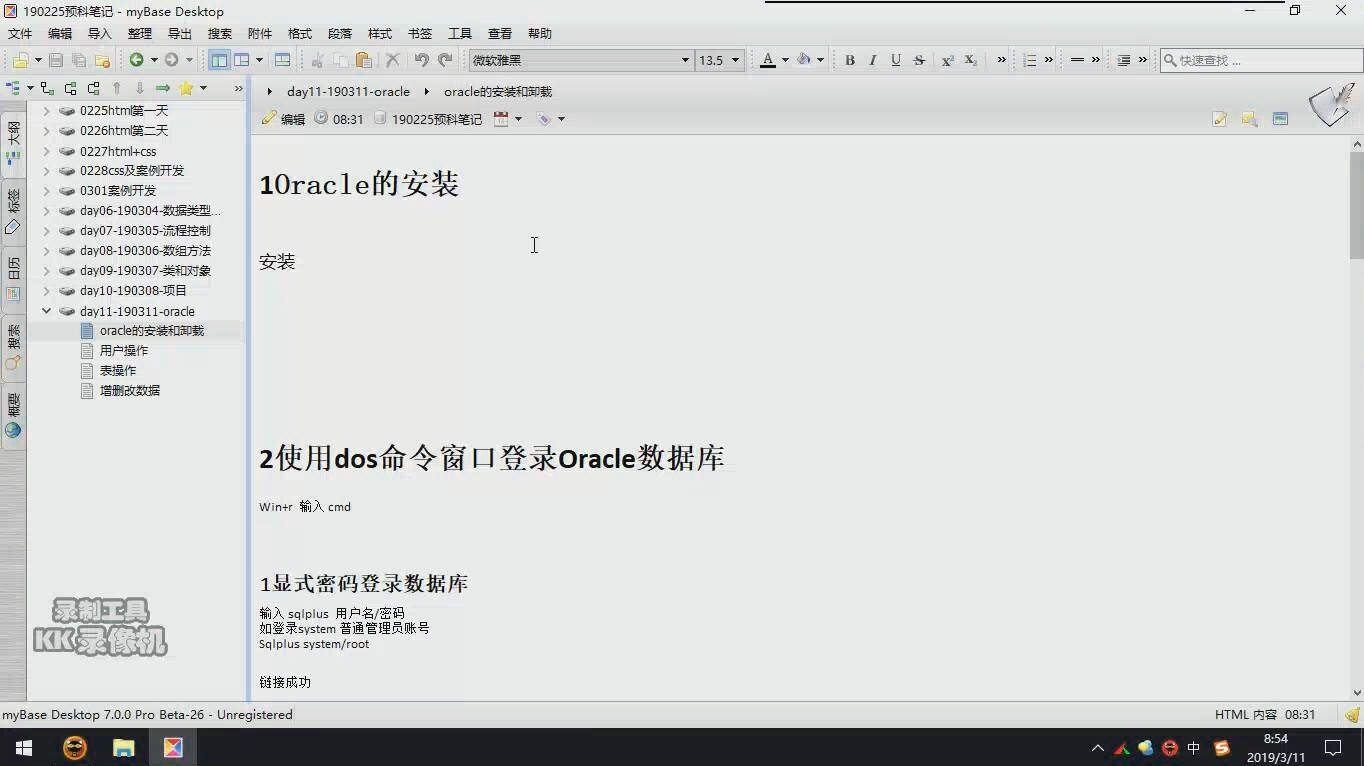The image size is (1364, 766).
Task: Select the 表操作 note
Action: 118,371
